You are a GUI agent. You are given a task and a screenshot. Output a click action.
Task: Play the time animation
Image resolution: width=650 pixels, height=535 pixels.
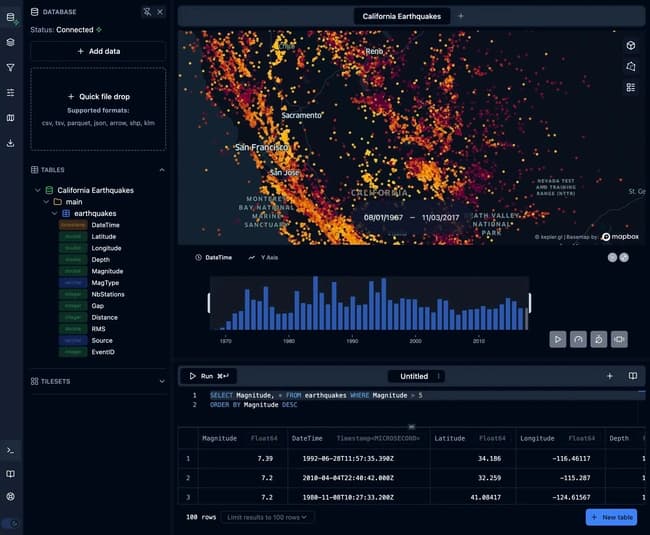point(557,339)
